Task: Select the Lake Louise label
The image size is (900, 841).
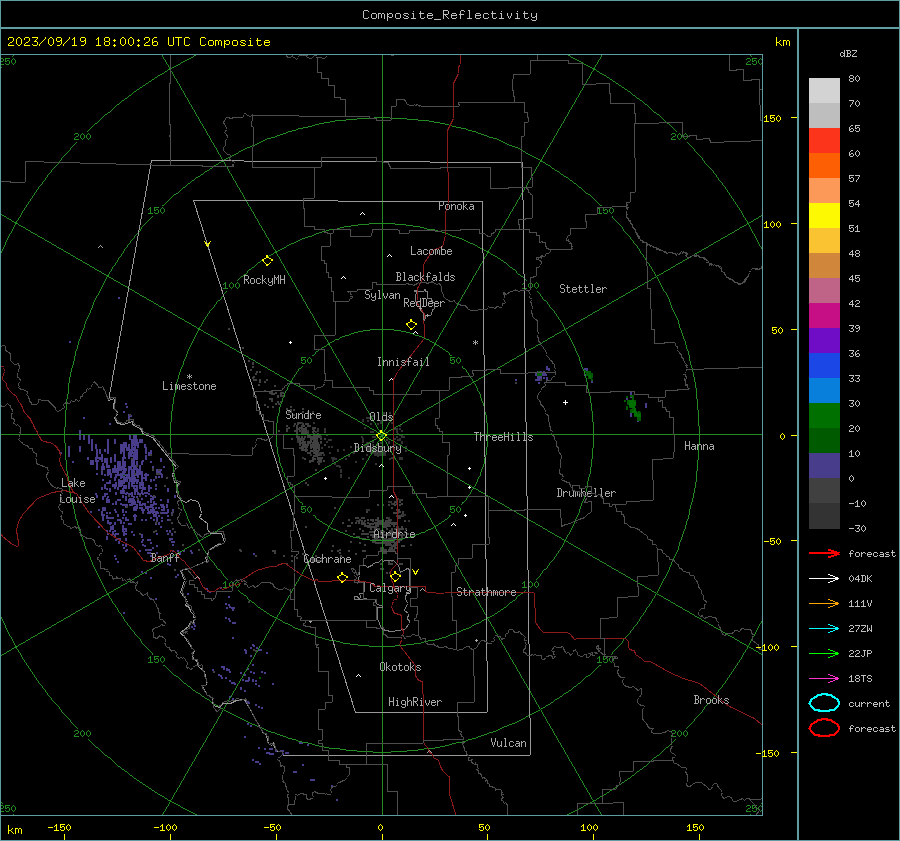Action: (77, 491)
